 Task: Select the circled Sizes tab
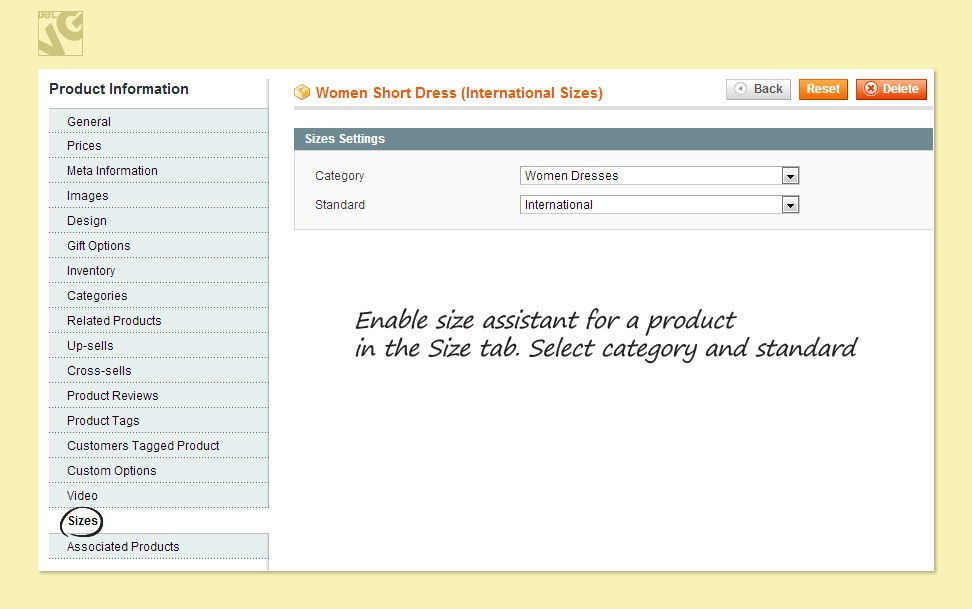(x=83, y=521)
